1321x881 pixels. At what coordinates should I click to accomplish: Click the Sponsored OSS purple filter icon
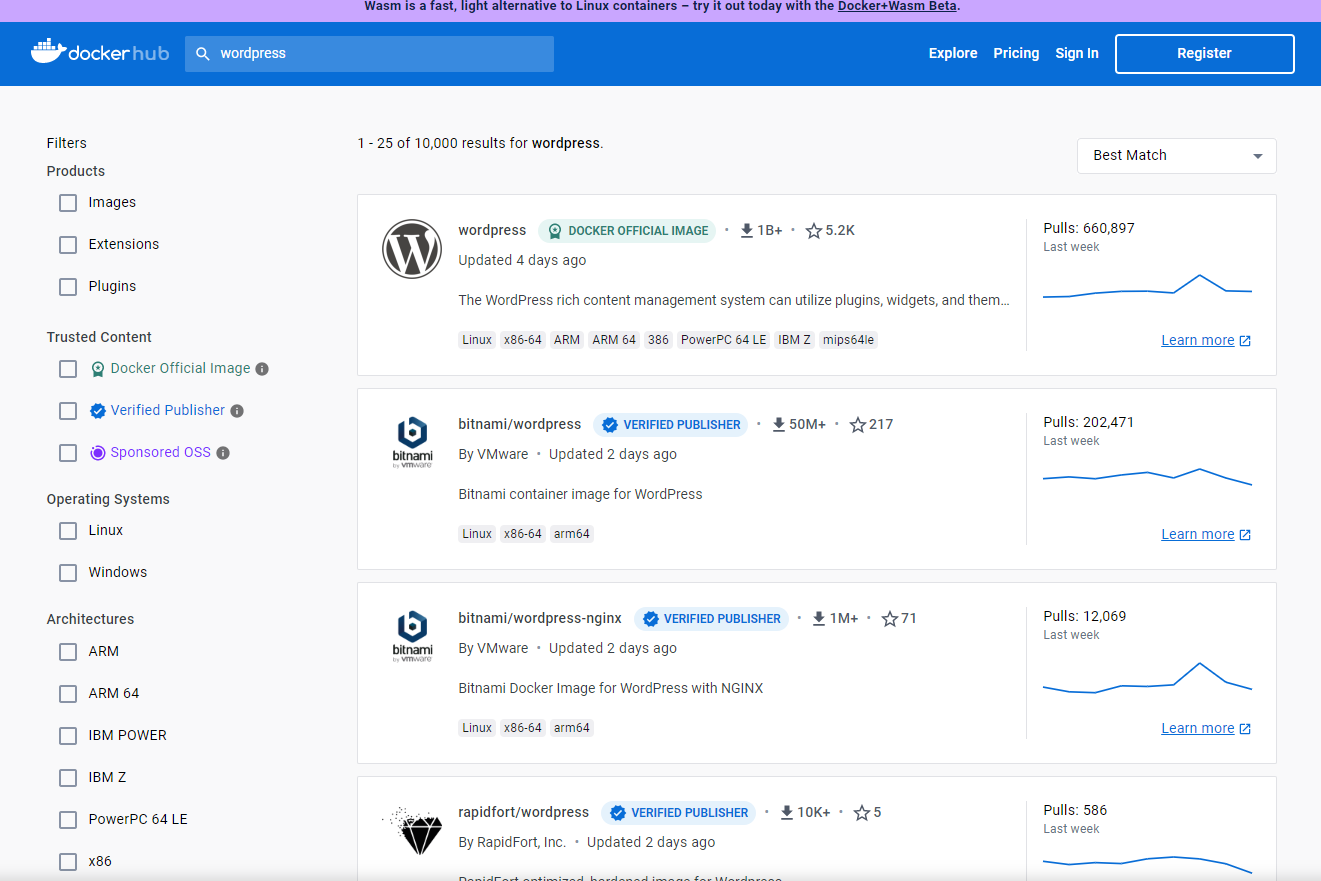pyautogui.click(x=98, y=453)
